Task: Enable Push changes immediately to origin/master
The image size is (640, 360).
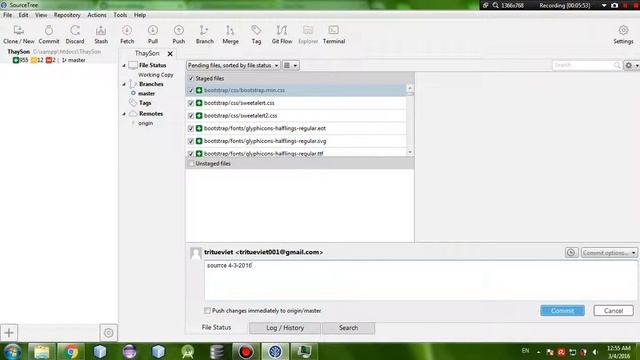Action: click(207, 311)
